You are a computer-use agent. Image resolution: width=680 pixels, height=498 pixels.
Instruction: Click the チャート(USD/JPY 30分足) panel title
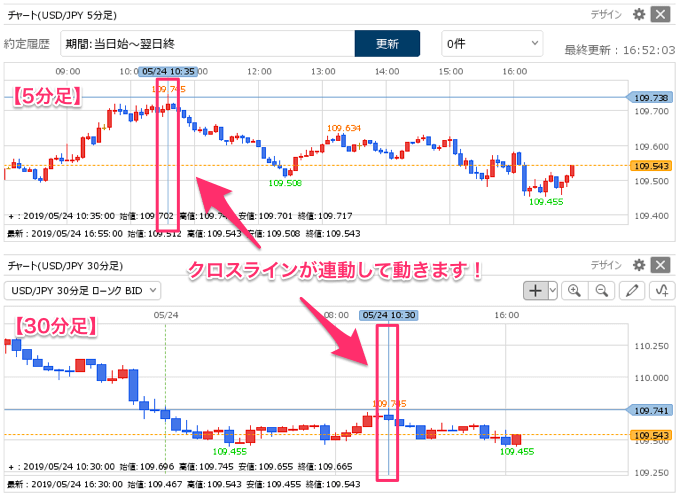(65, 265)
